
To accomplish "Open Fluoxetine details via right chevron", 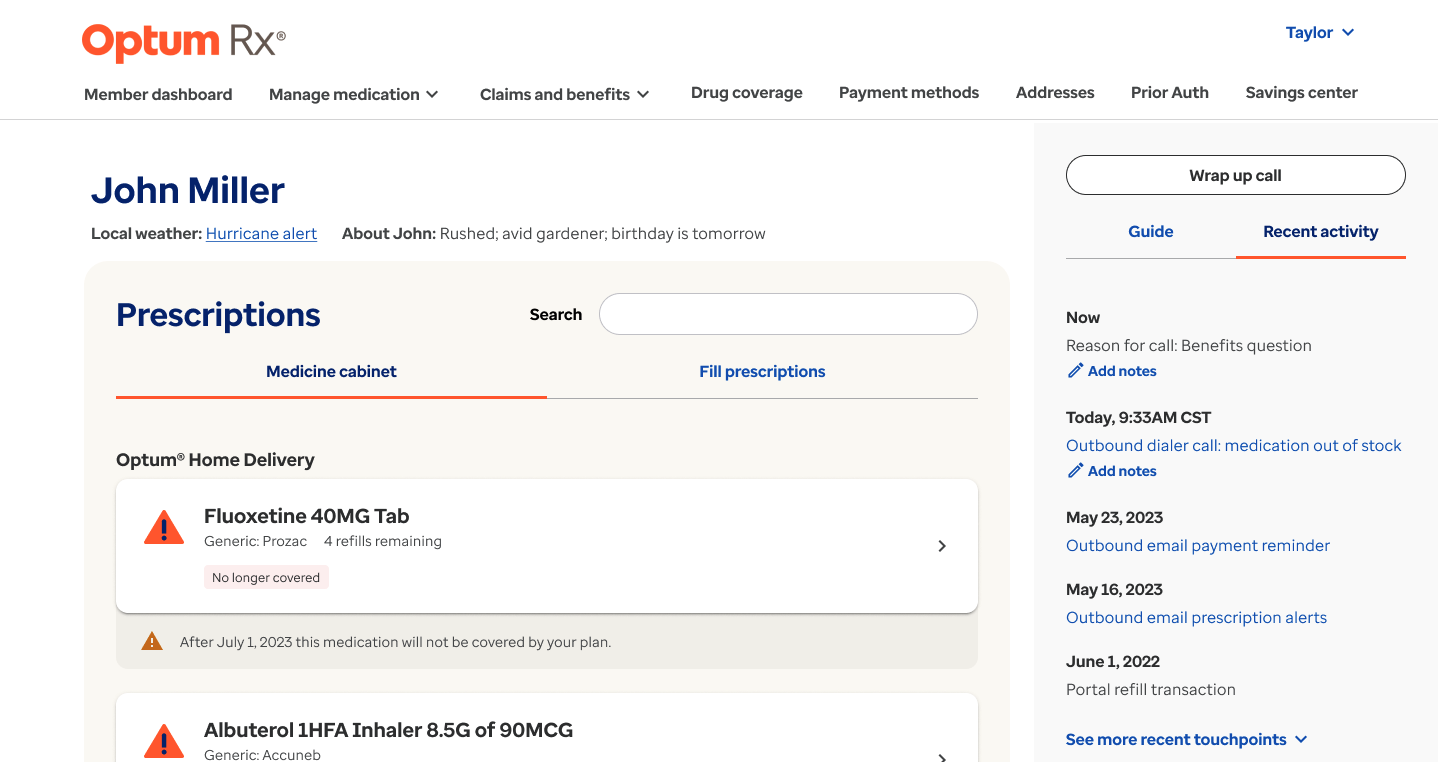I will coord(941,546).
